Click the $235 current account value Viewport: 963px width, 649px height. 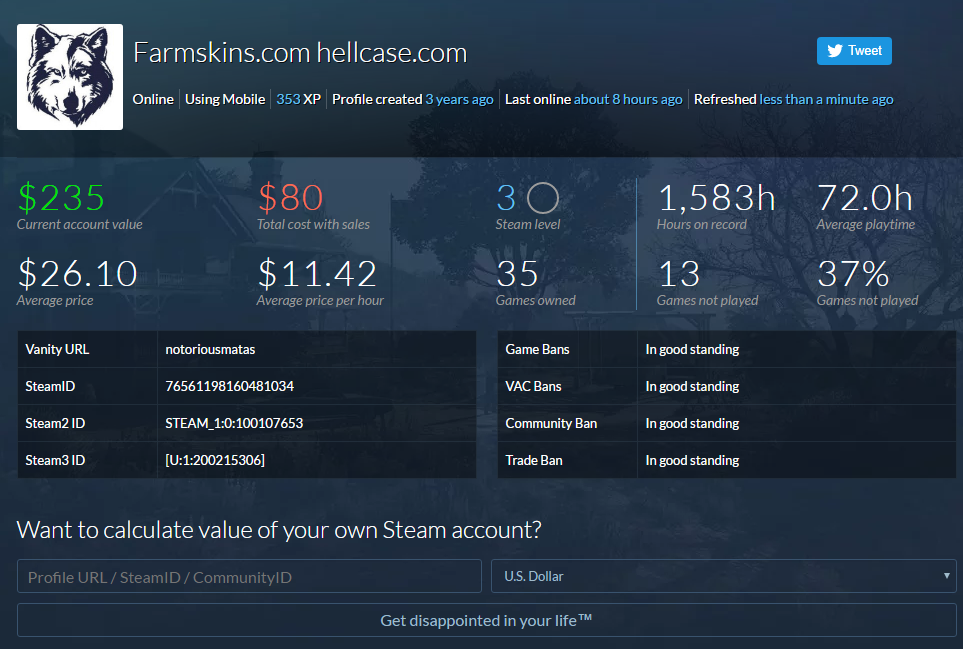click(61, 198)
